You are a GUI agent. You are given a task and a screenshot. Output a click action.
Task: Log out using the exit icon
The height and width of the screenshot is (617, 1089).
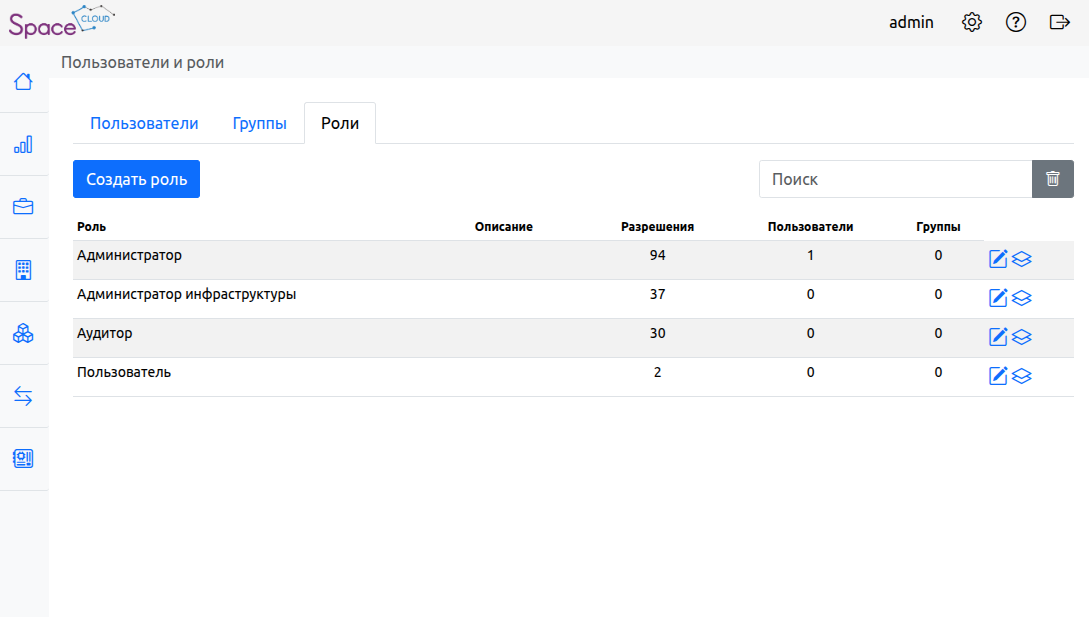click(x=1060, y=22)
